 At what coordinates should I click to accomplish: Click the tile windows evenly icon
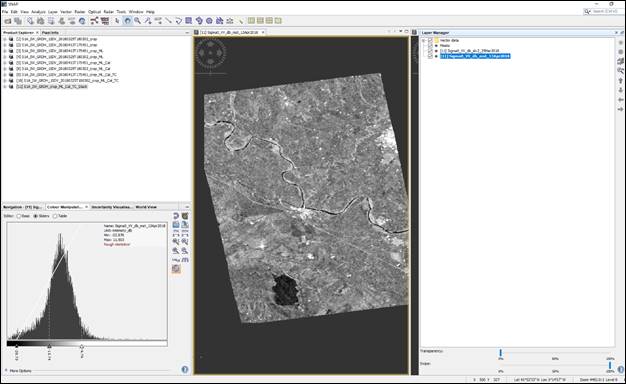click(269, 21)
